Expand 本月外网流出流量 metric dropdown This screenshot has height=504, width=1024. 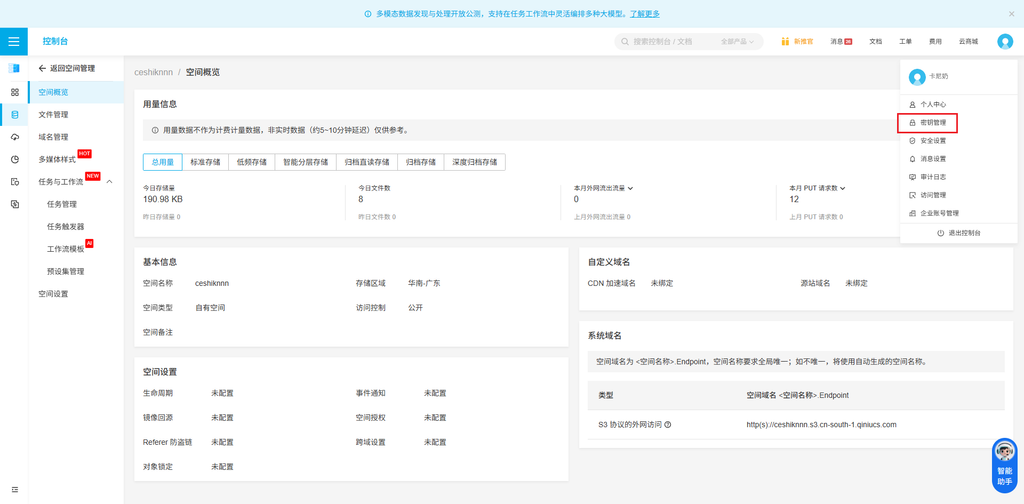tap(630, 188)
